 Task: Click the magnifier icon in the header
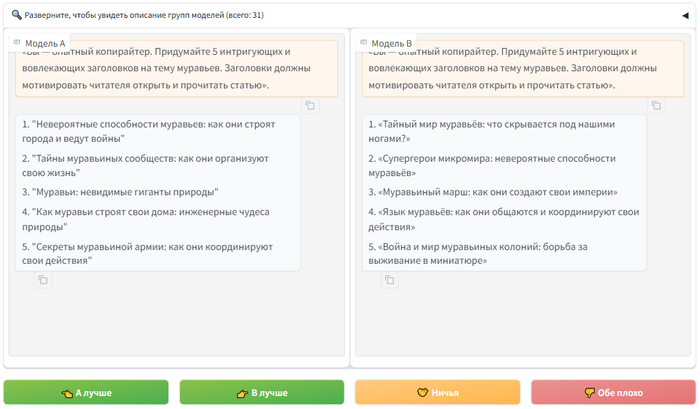tap(16, 15)
